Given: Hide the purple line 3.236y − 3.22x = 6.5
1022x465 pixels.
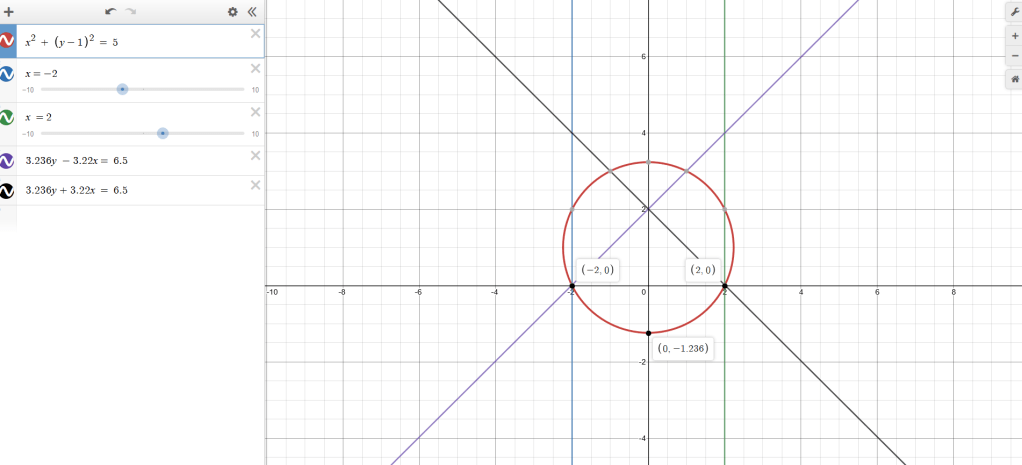Looking at the screenshot, I should point(8,160).
